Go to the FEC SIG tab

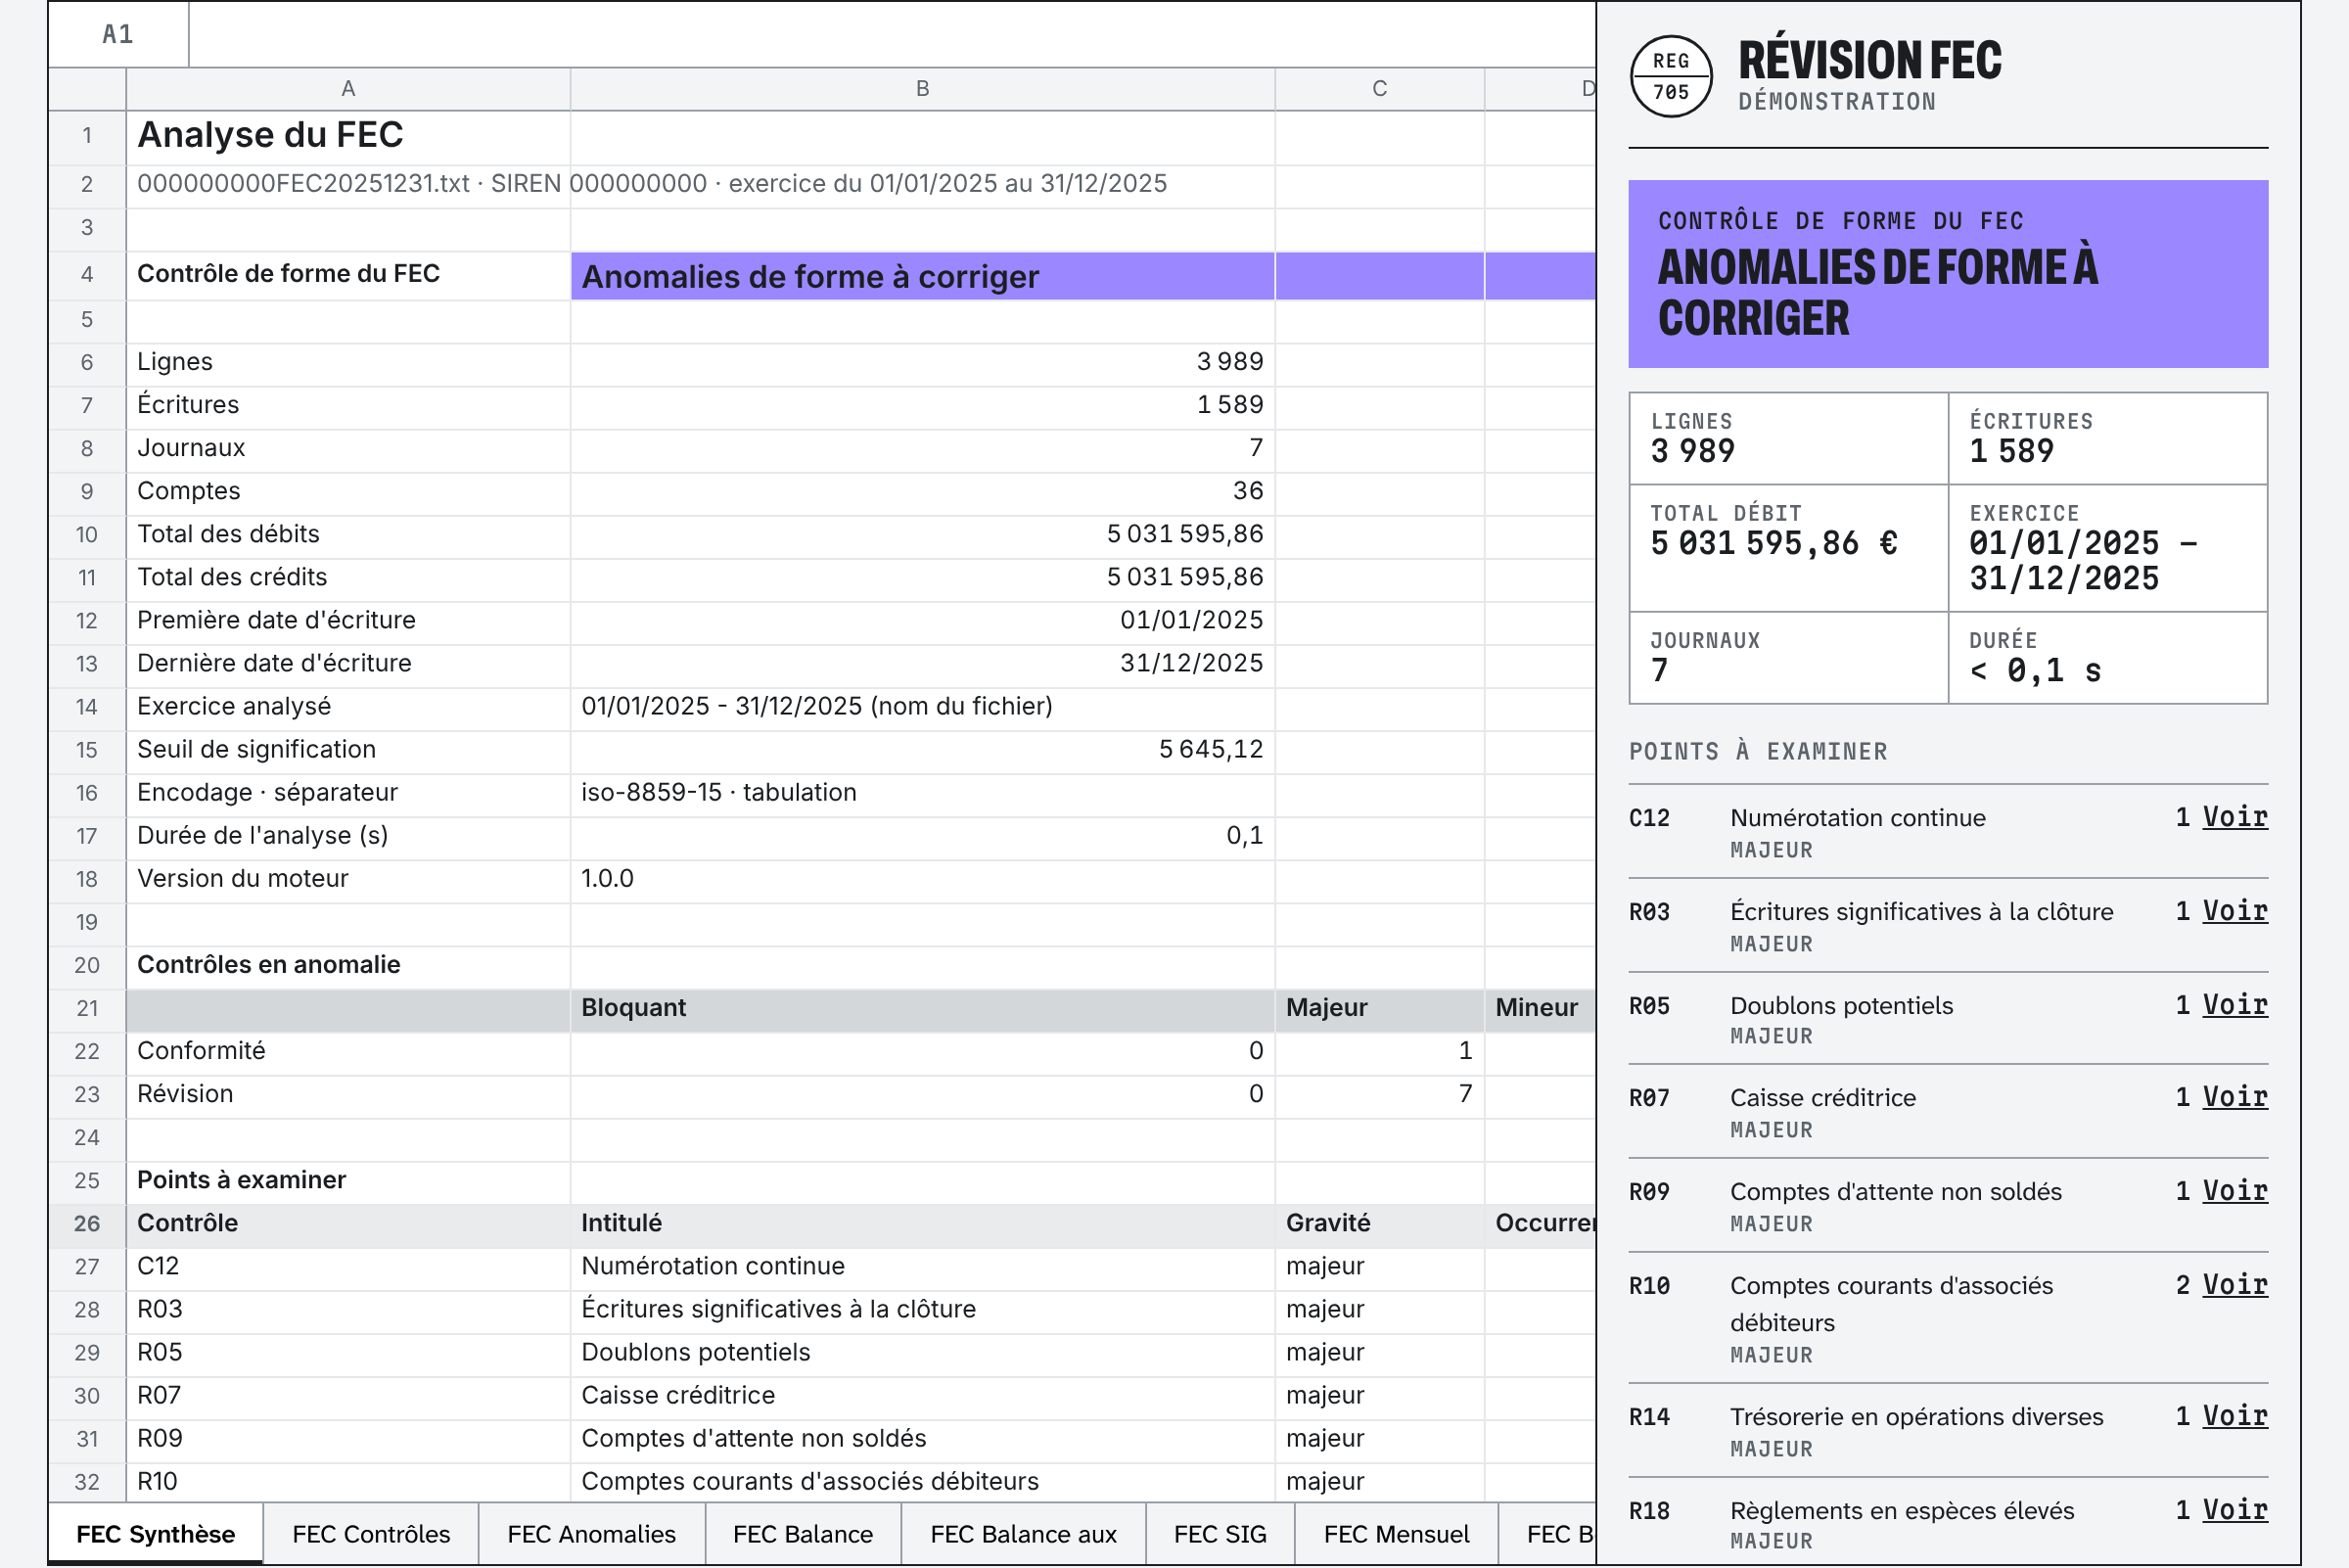[x=1220, y=1534]
